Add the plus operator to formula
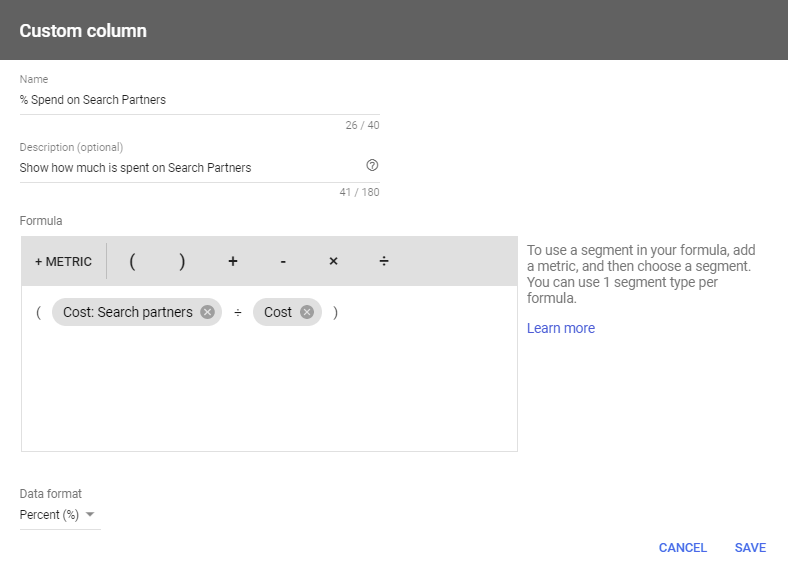 tap(233, 261)
